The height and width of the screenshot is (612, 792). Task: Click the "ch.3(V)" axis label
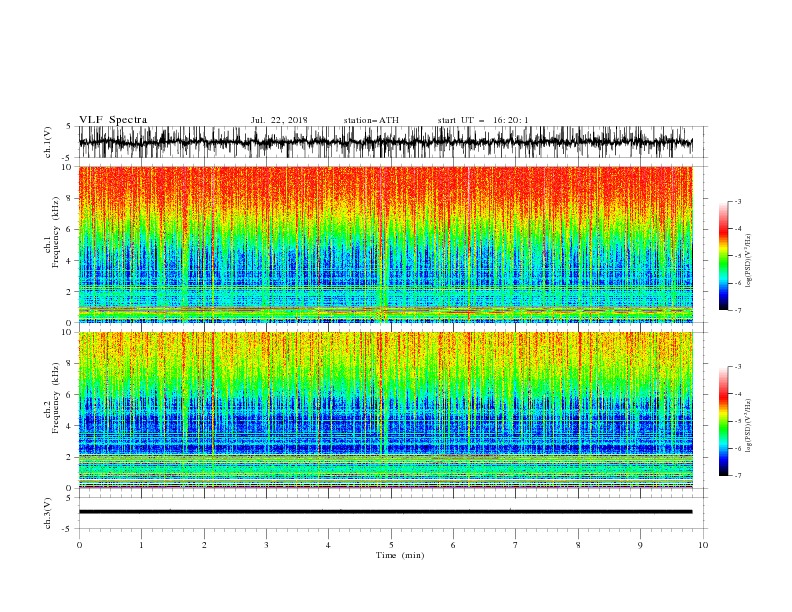48,513
